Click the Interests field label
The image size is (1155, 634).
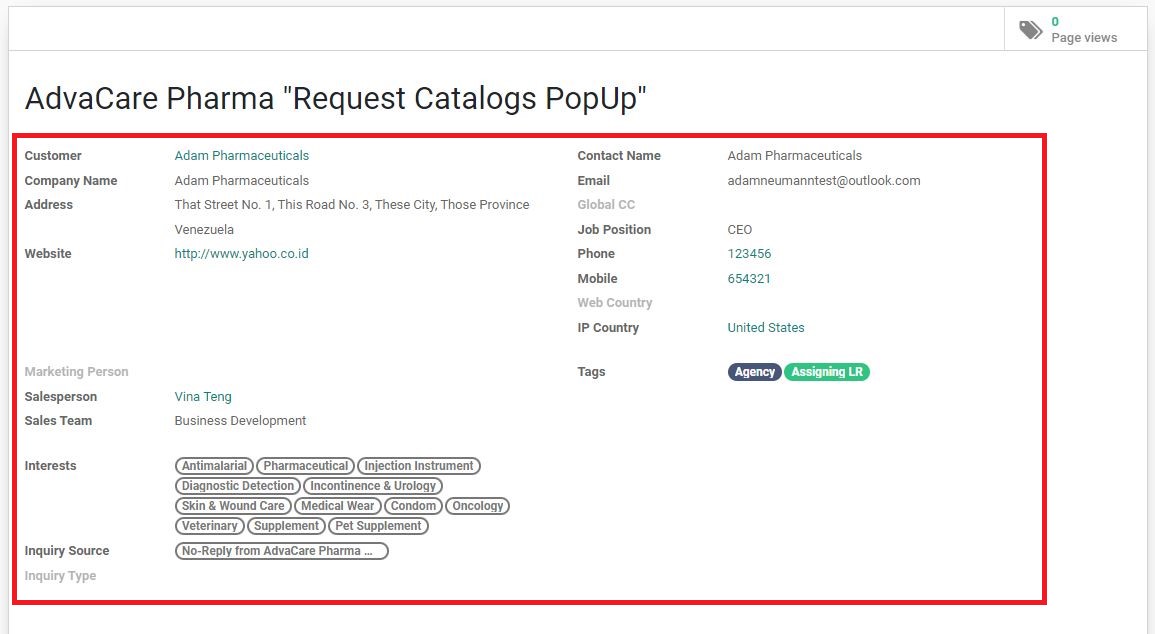pyautogui.click(x=50, y=465)
